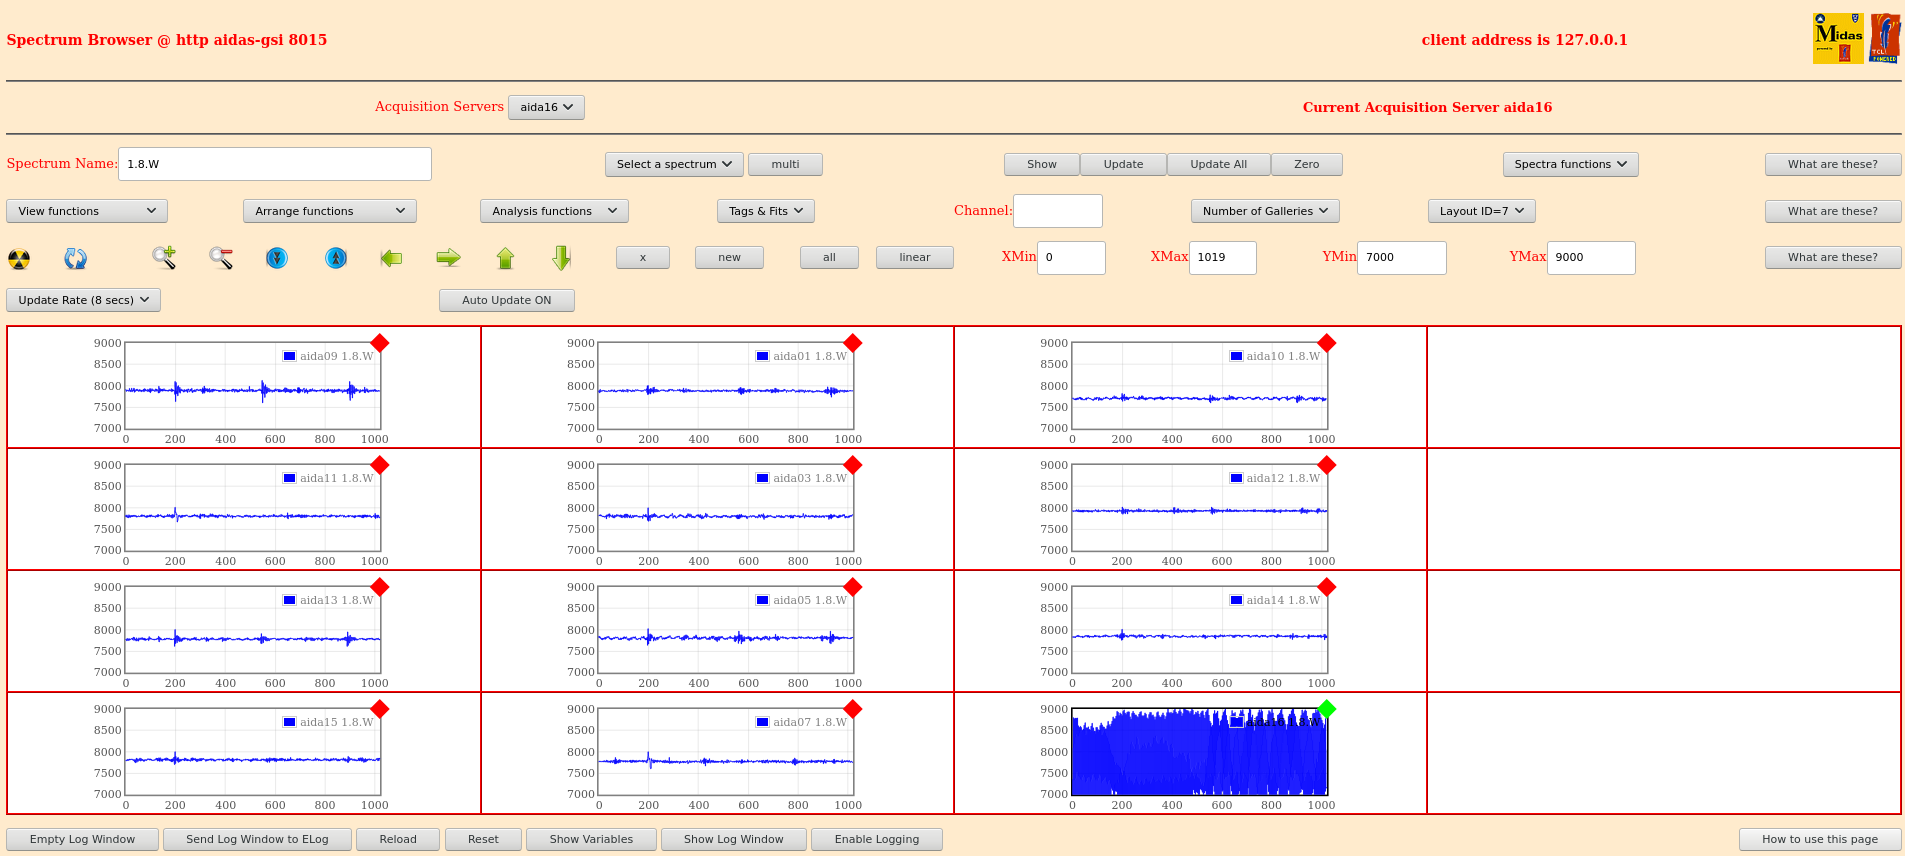This screenshot has height=856, width=1905.
Task: Open the Acquisition Servers aida16 dropdown
Action: click(x=546, y=107)
